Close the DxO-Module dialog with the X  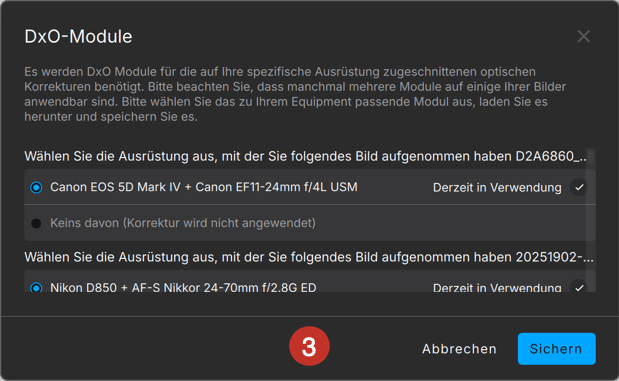click(x=583, y=36)
